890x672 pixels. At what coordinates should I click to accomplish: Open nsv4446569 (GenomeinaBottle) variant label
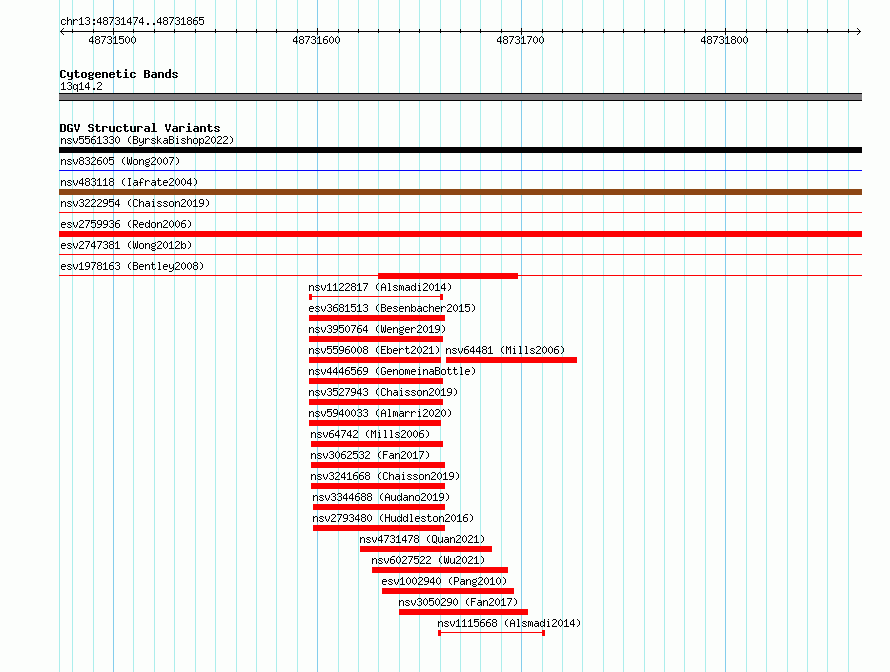pyautogui.click(x=392, y=371)
